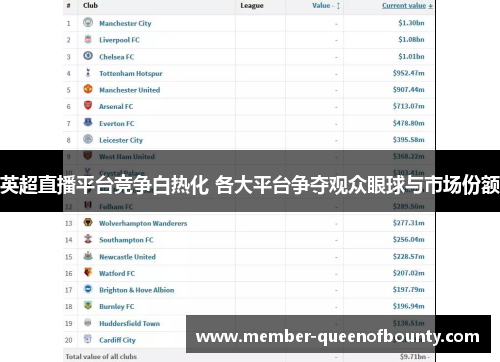This screenshot has width=500, height=362.
Task: Click the Newcastle United crest icon
Action: tap(88, 256)
